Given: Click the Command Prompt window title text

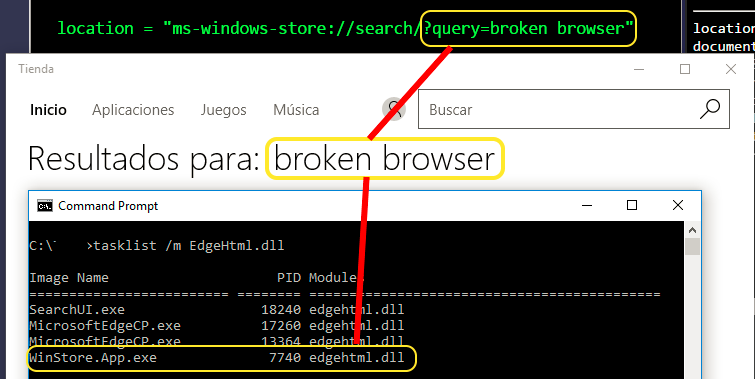Looking at the screenshot, I should click(x=108, y=206).
